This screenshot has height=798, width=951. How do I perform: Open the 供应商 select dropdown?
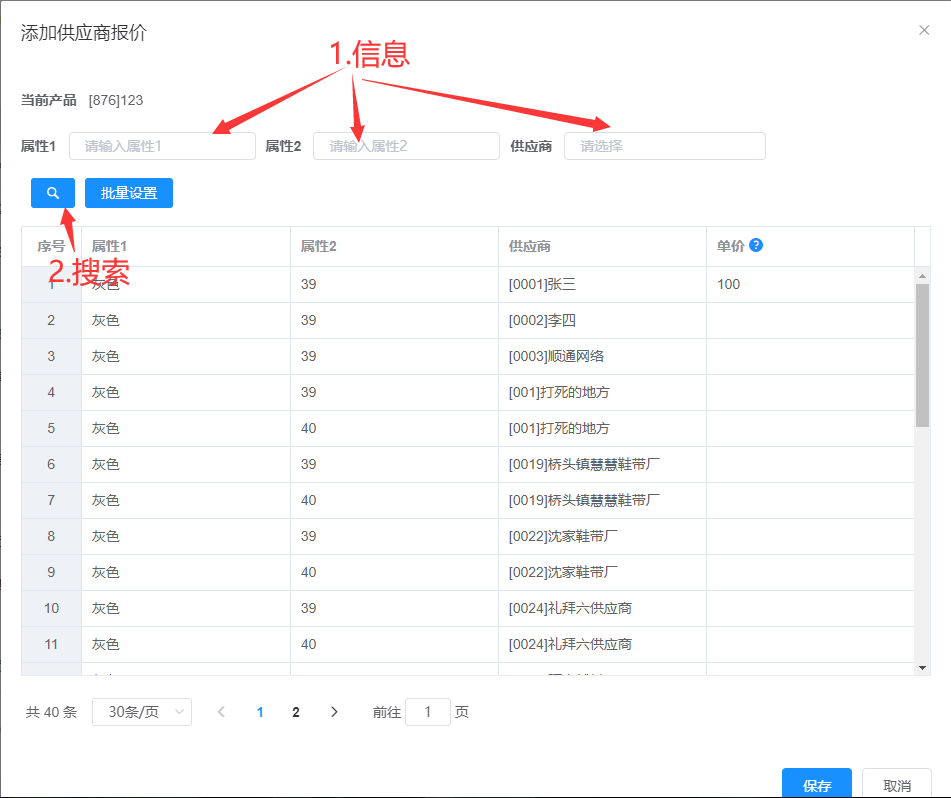click(664, 146)
